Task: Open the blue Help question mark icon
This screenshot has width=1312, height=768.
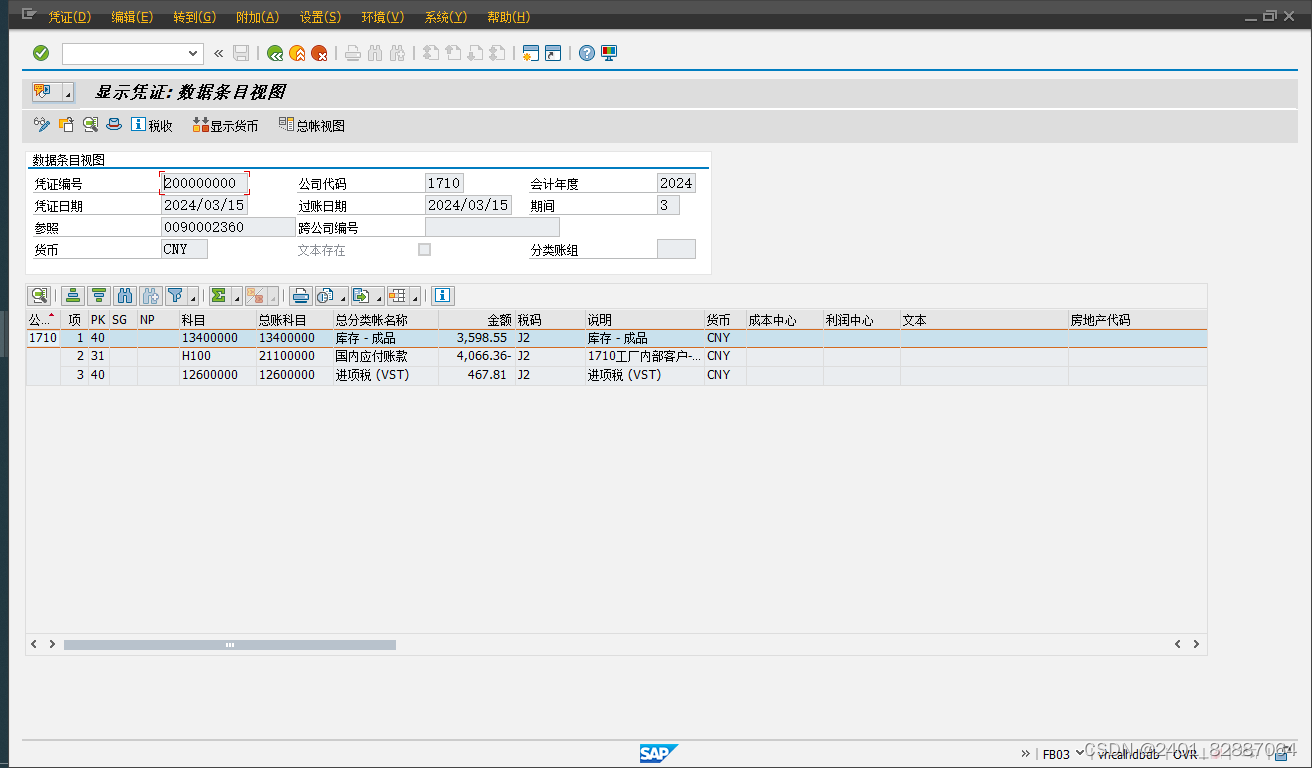Action: tap(587, 53)
